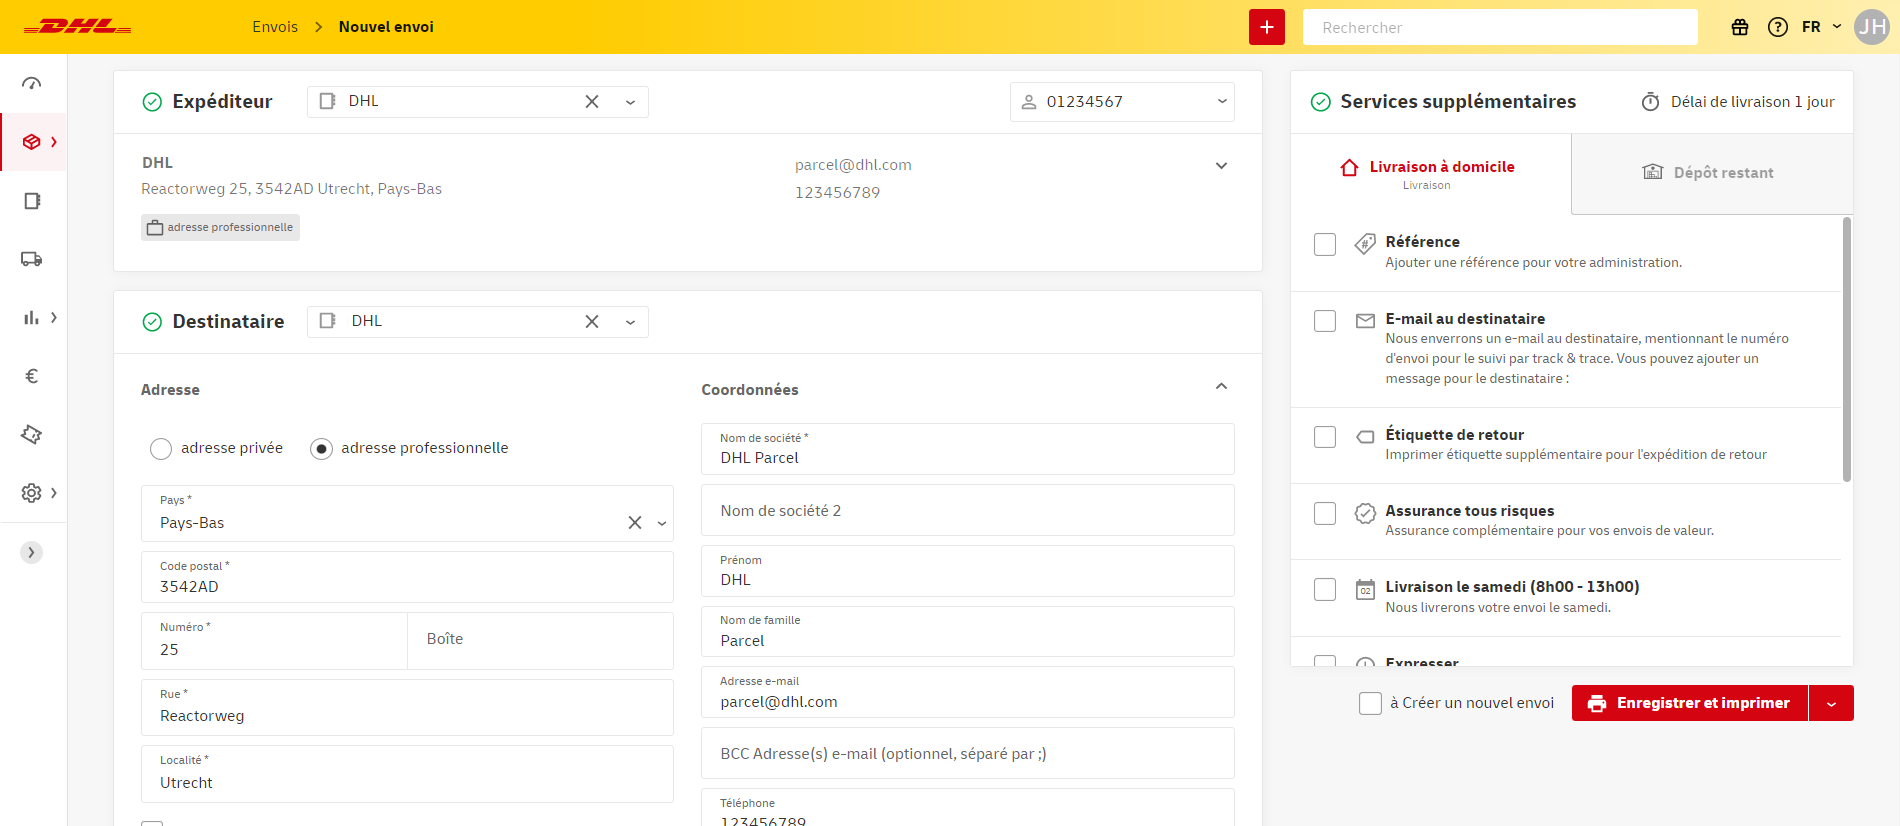The width and height of the screenshot is (1900, 826).
Task: Open the delivery truck icon in sidebar
Action: click(x=32, y=259)
